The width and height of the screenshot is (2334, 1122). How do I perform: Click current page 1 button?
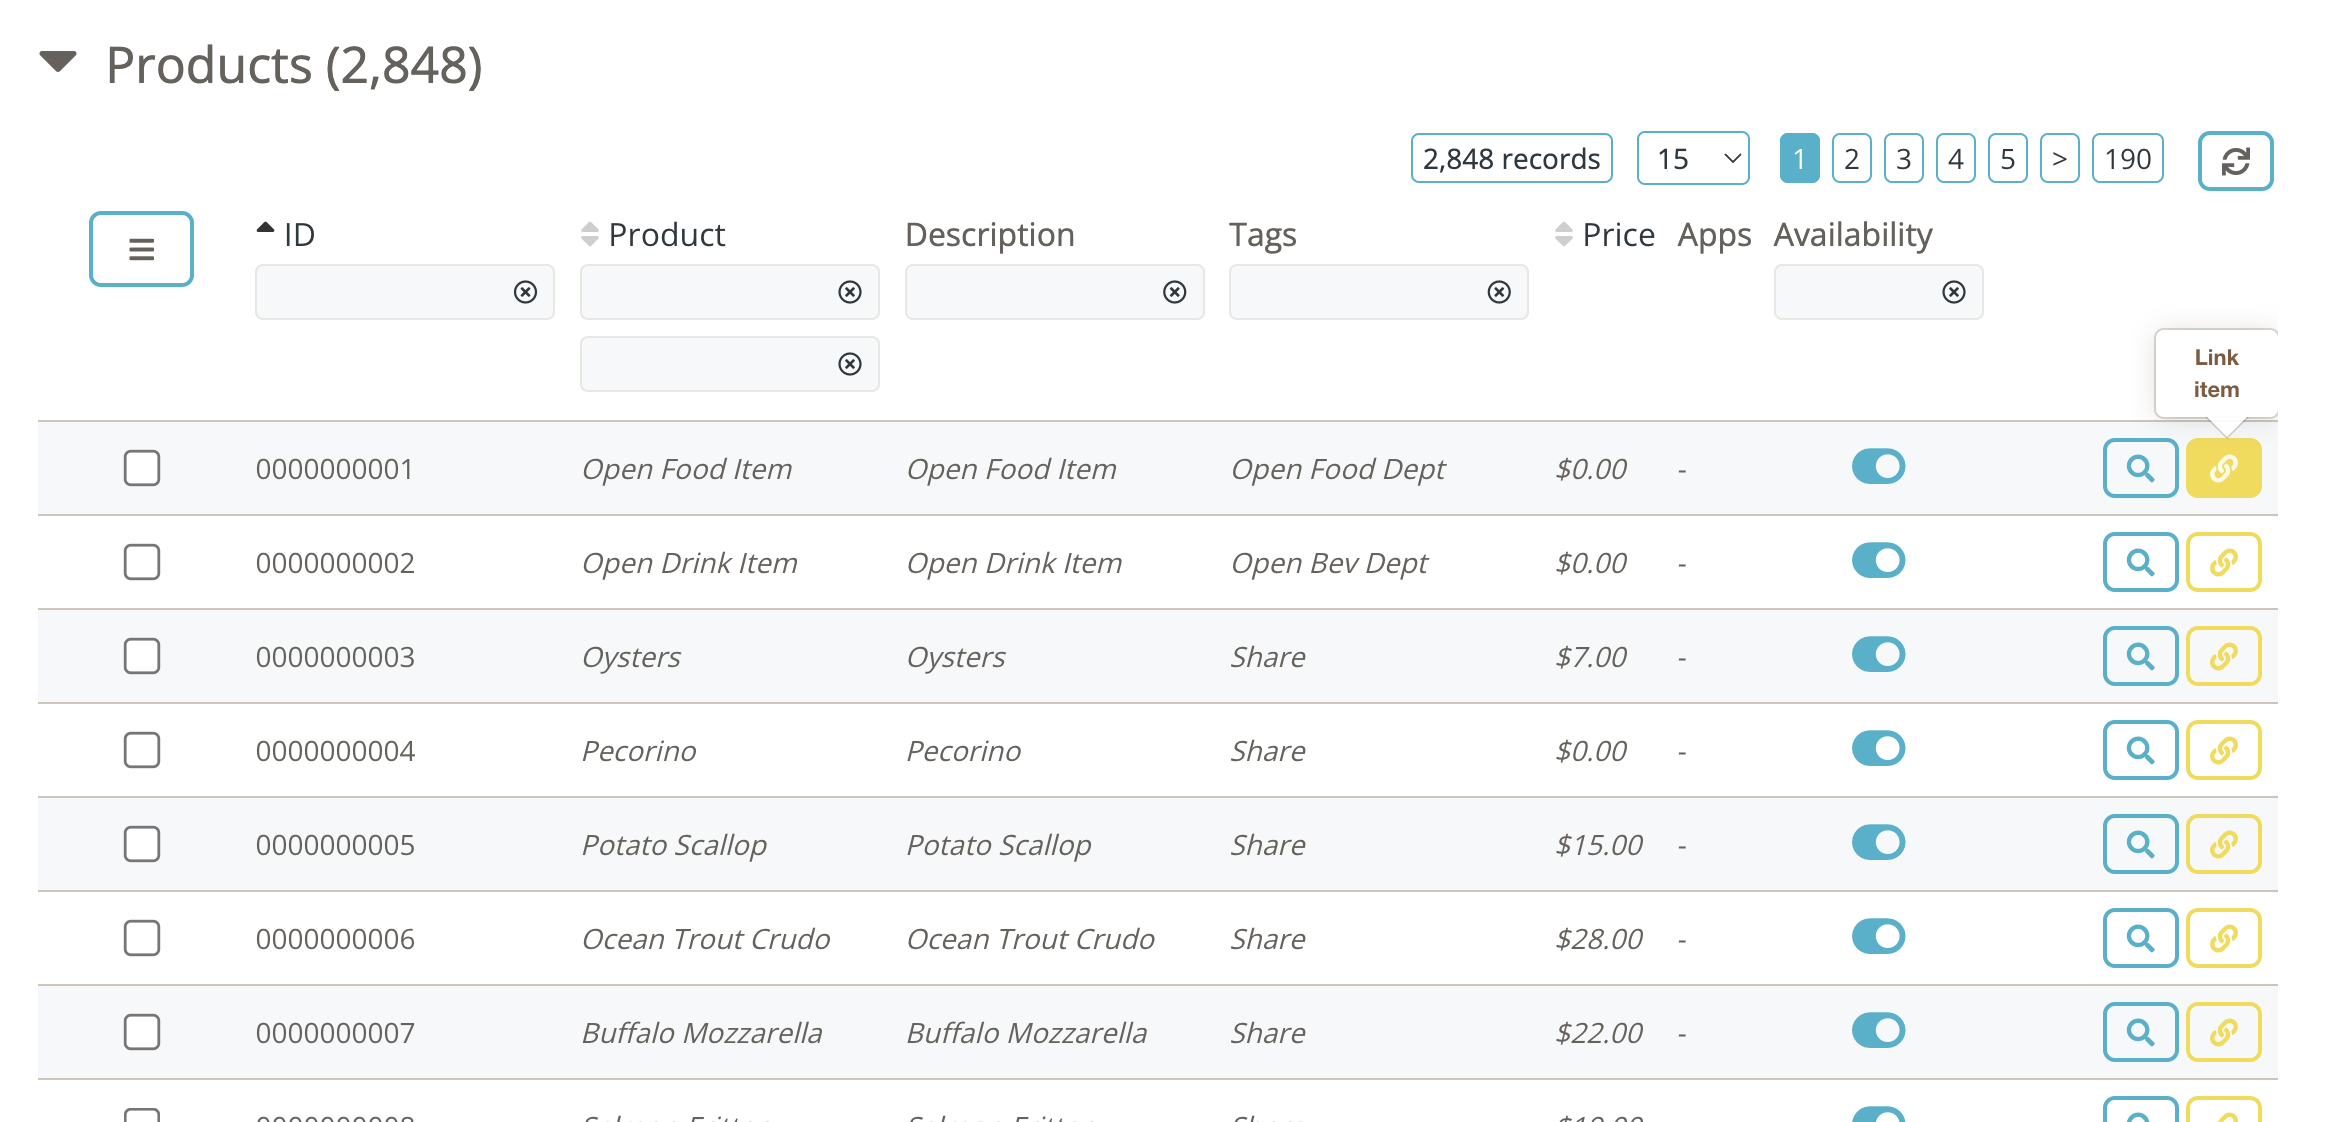point(1799,158)
